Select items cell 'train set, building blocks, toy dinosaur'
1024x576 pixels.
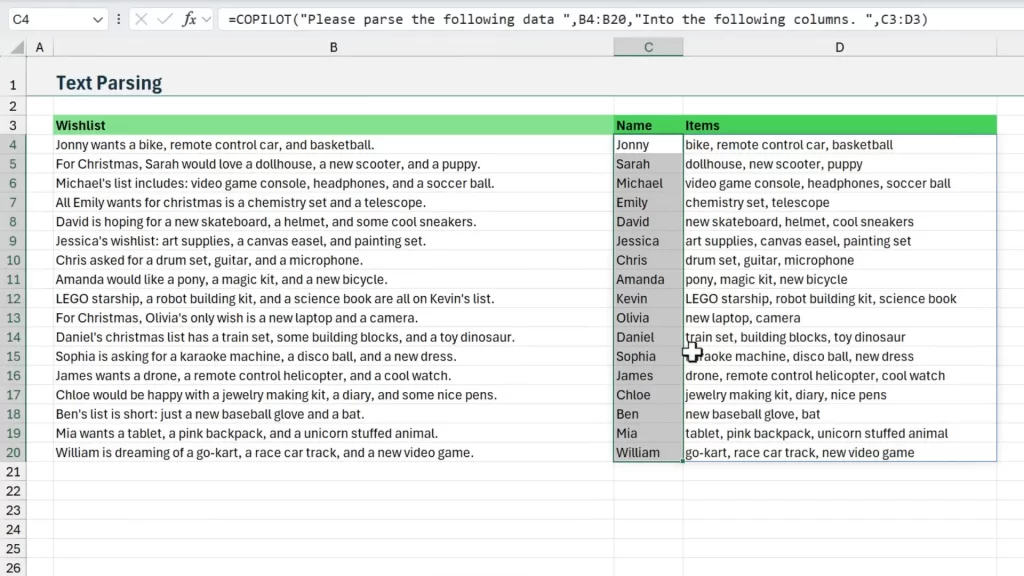pos(840,337)
